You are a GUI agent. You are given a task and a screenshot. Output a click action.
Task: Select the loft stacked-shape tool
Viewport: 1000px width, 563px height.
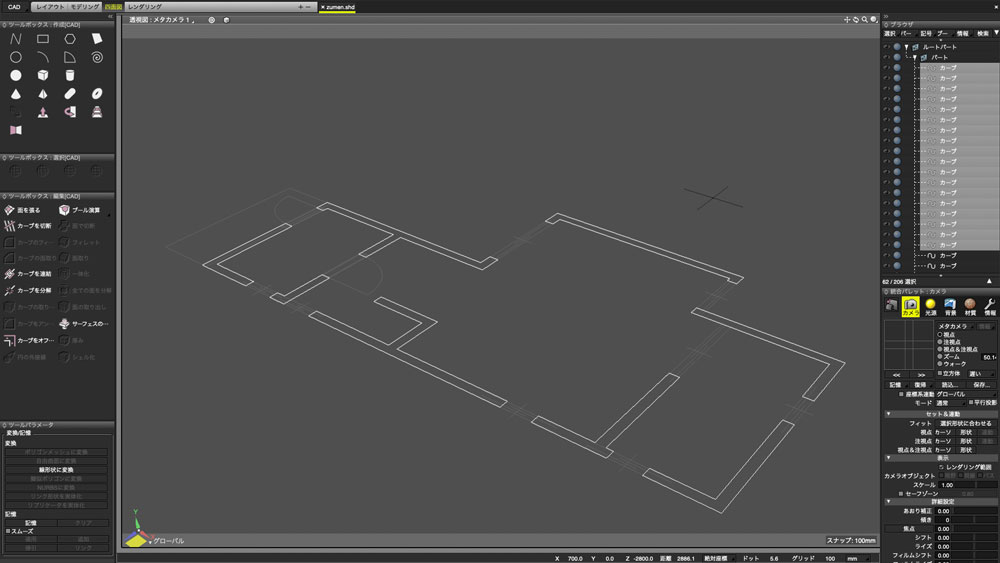[x=97, y=112]
